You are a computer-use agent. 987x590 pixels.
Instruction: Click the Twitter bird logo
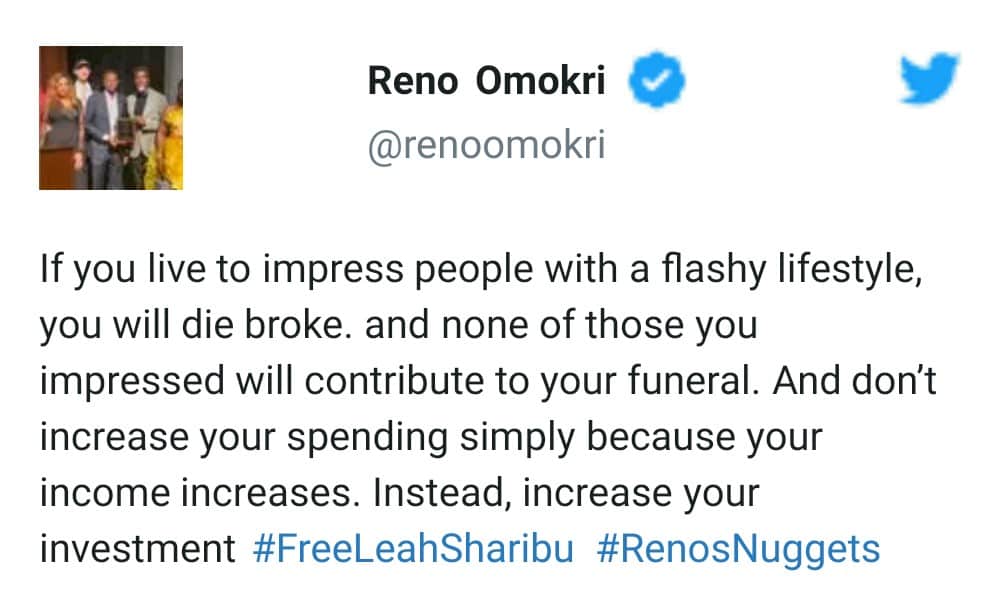[929, 80]
